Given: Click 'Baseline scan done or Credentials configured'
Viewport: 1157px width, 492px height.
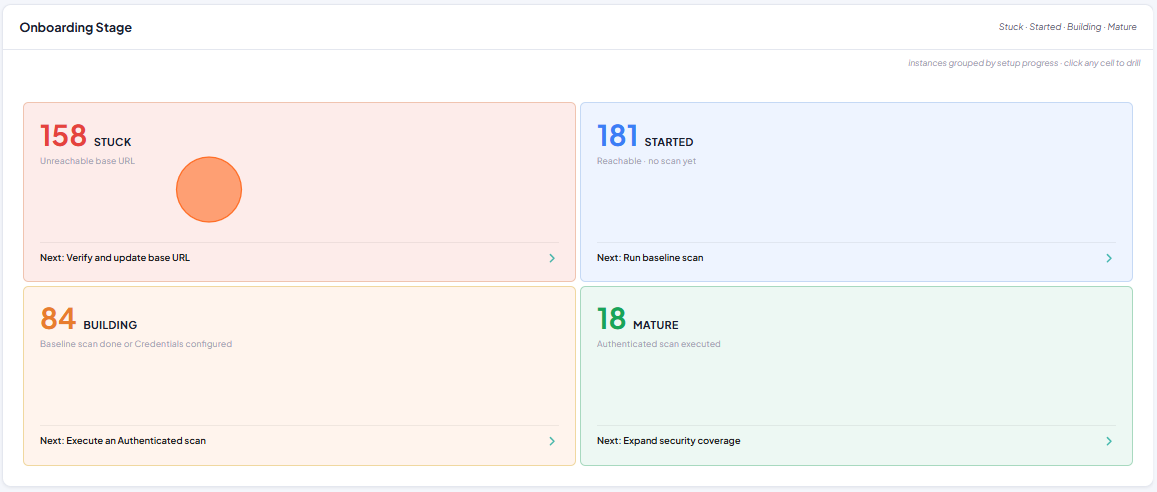Looking at the screenshot, I should coord(136,344).
